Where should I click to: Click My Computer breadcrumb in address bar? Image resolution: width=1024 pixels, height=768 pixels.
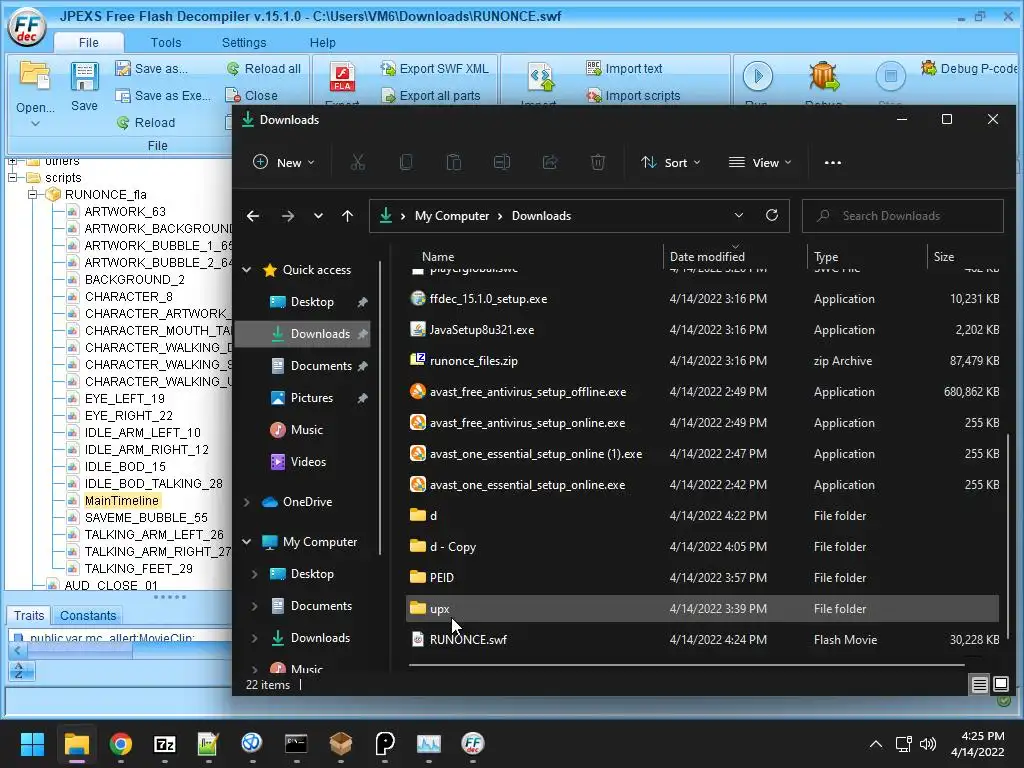click(x=452, y=216)
